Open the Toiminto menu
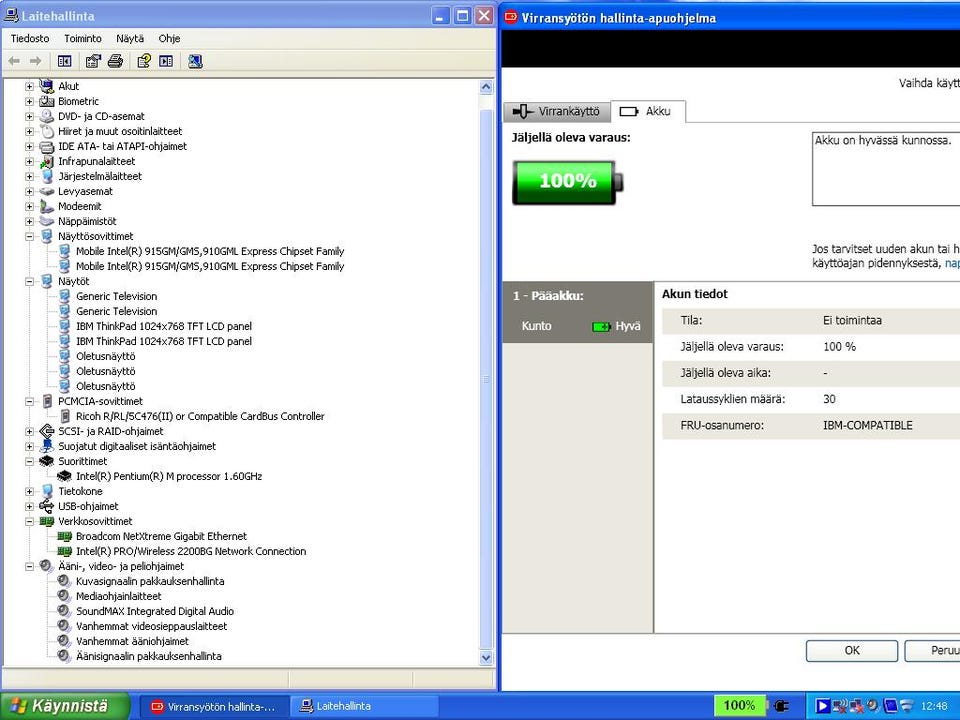Viewport: 960px width, 720px height. pyautogui.click(x=83, y=38)
